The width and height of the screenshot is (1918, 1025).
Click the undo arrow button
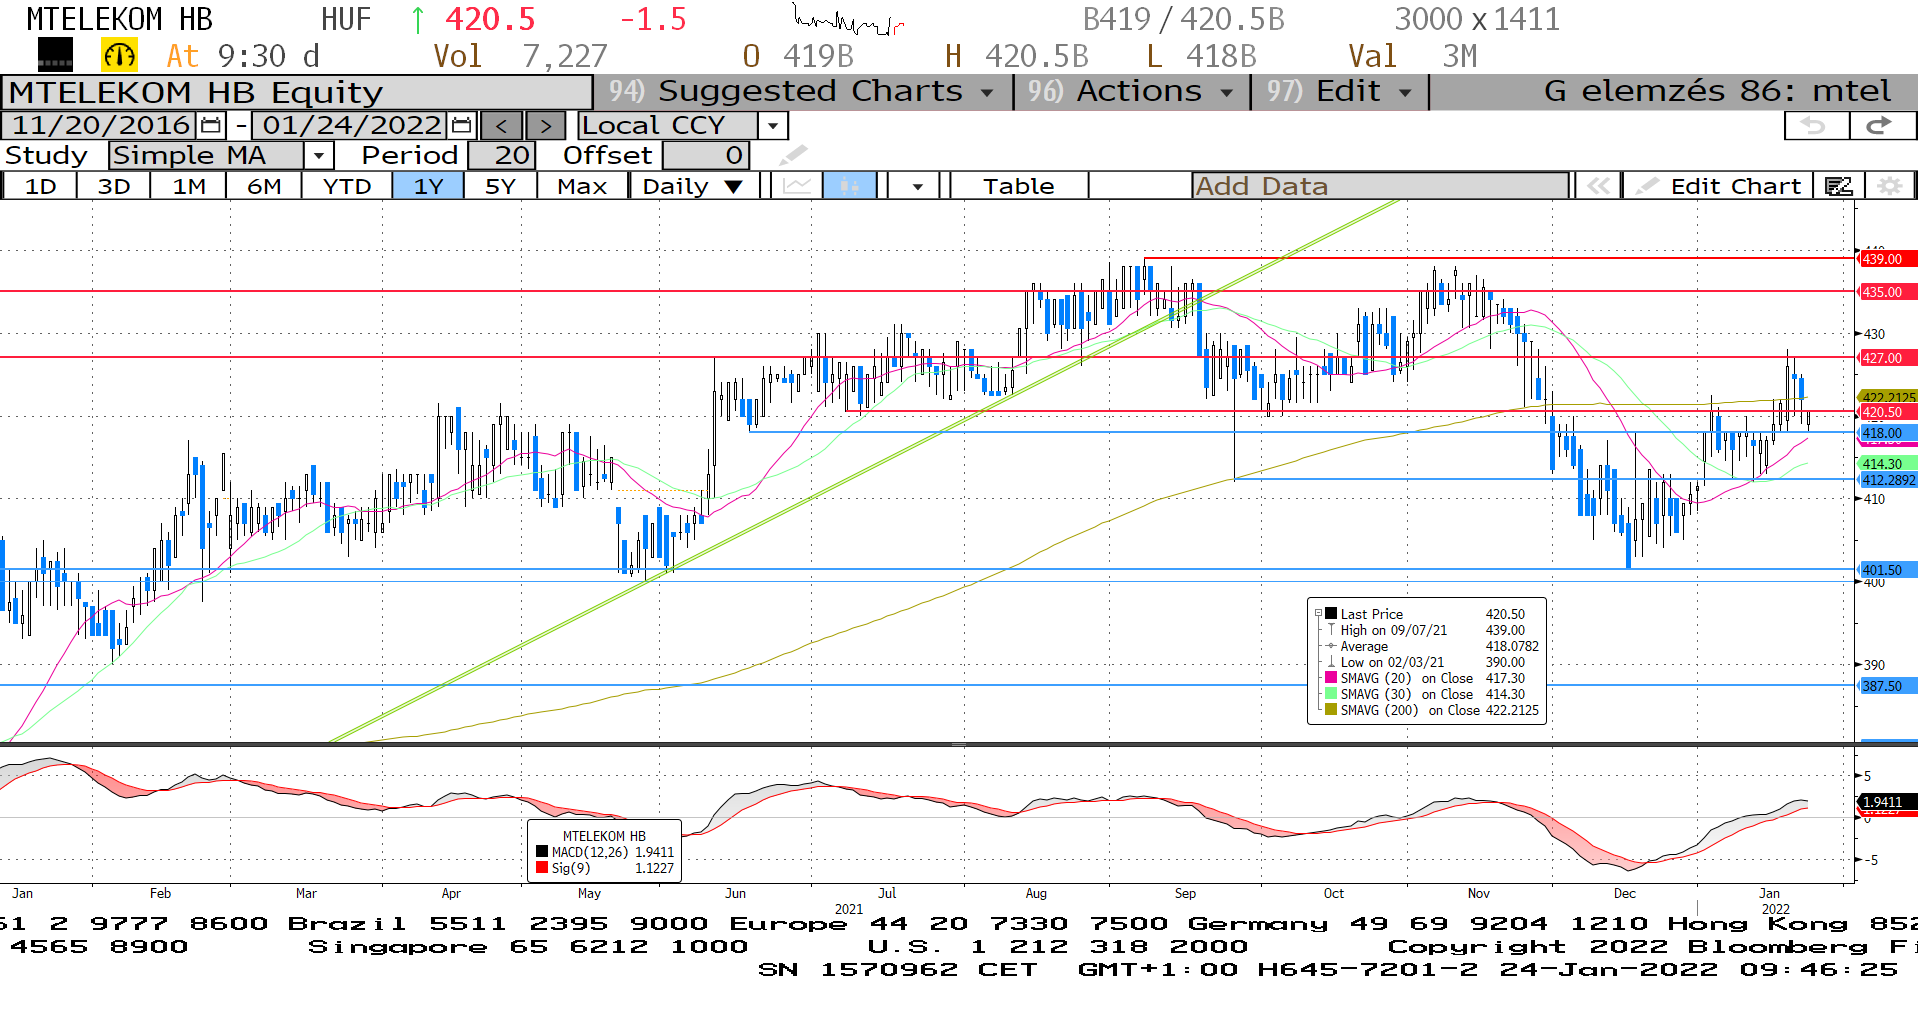pyautogui.click(x=1816, y=126)
